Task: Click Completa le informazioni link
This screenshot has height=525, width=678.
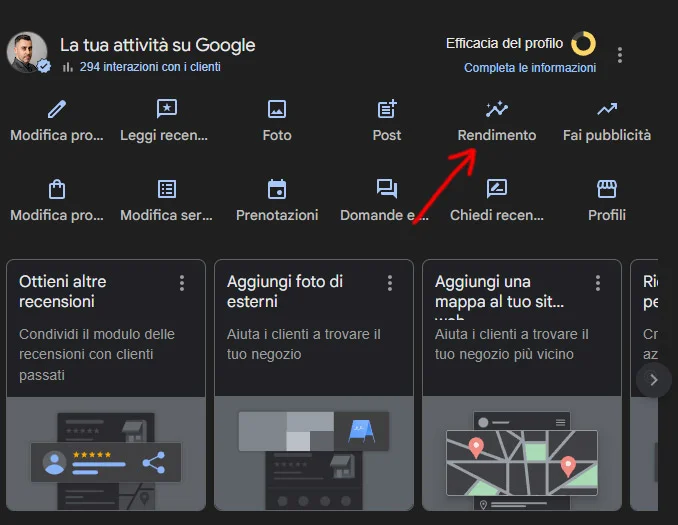Action: (x=530, y=68)
